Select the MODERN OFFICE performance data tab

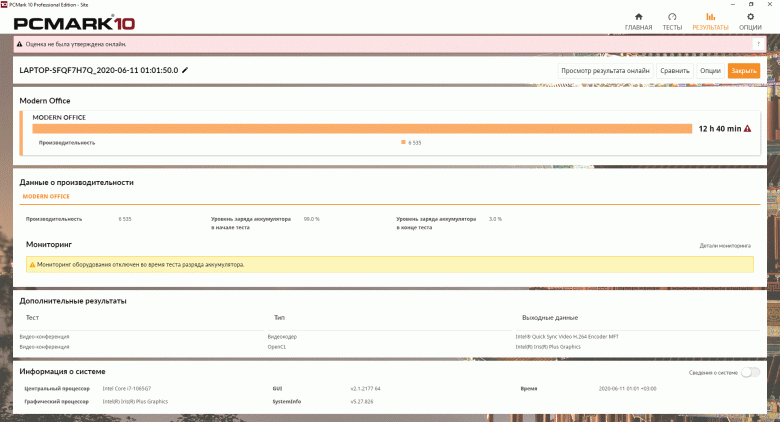coord(46,197)
